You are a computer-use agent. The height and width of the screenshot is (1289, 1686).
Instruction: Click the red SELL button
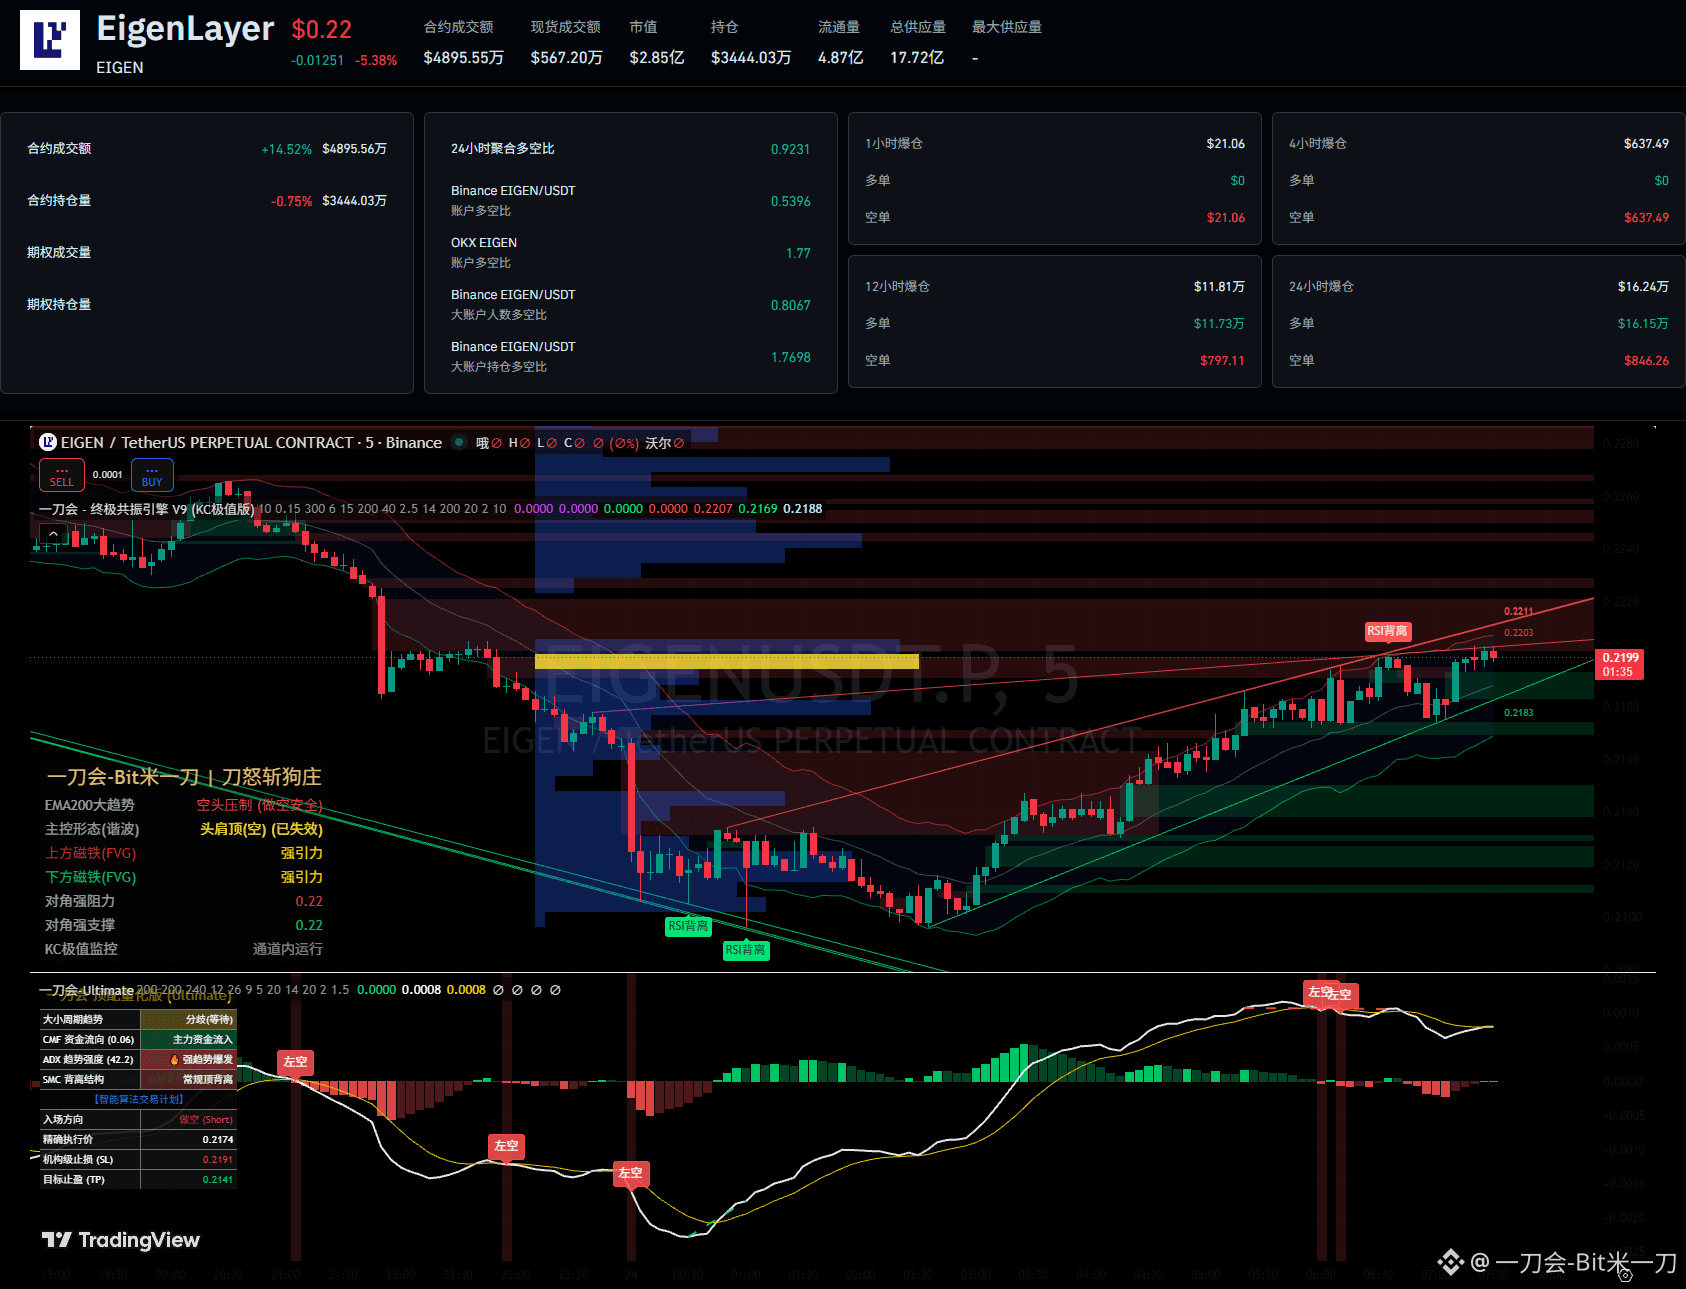(62, 475)
